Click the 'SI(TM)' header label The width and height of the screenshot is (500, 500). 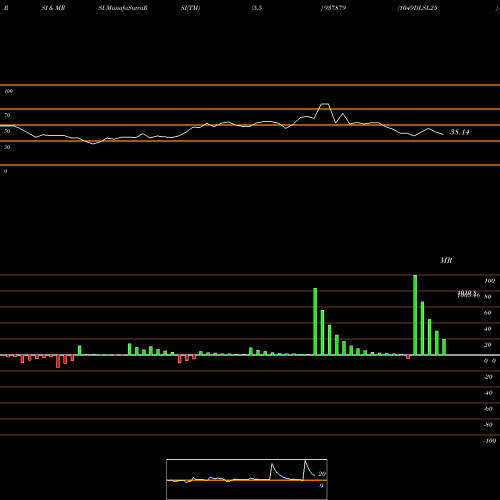click(x=190, y=8)
